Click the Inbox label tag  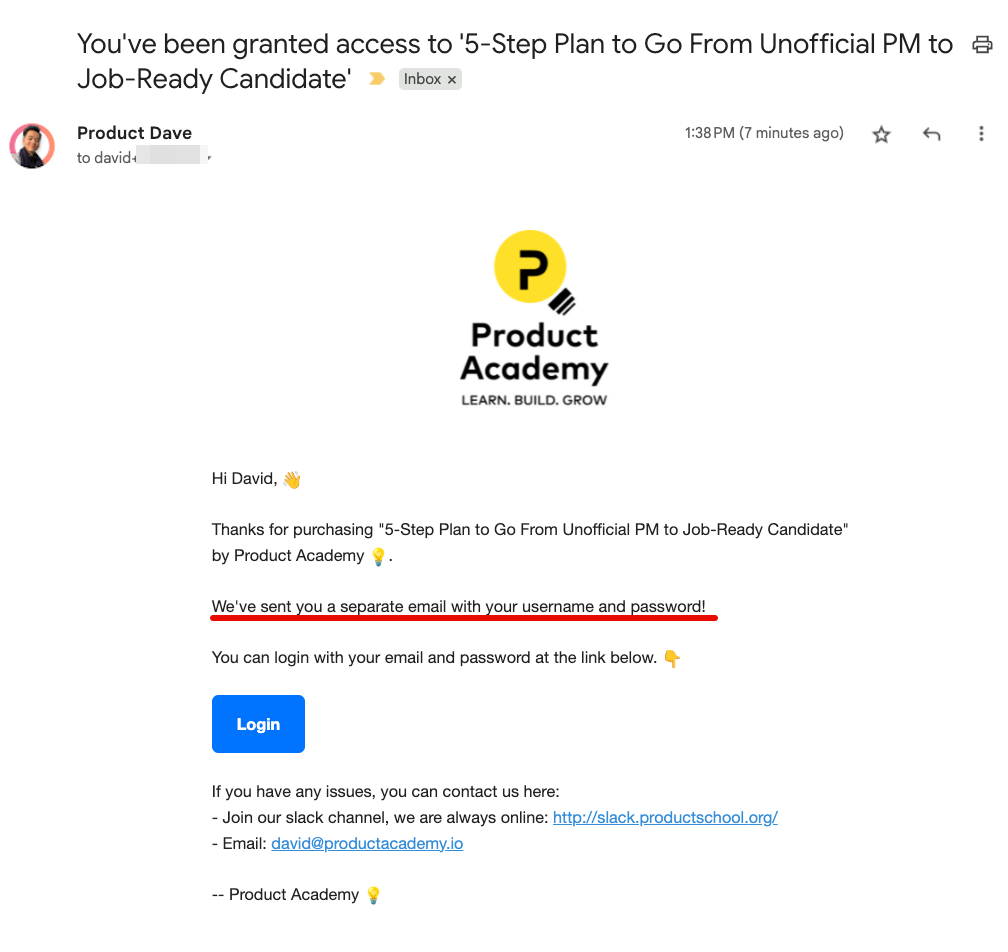pyautogui.click(x=422, y=79)
